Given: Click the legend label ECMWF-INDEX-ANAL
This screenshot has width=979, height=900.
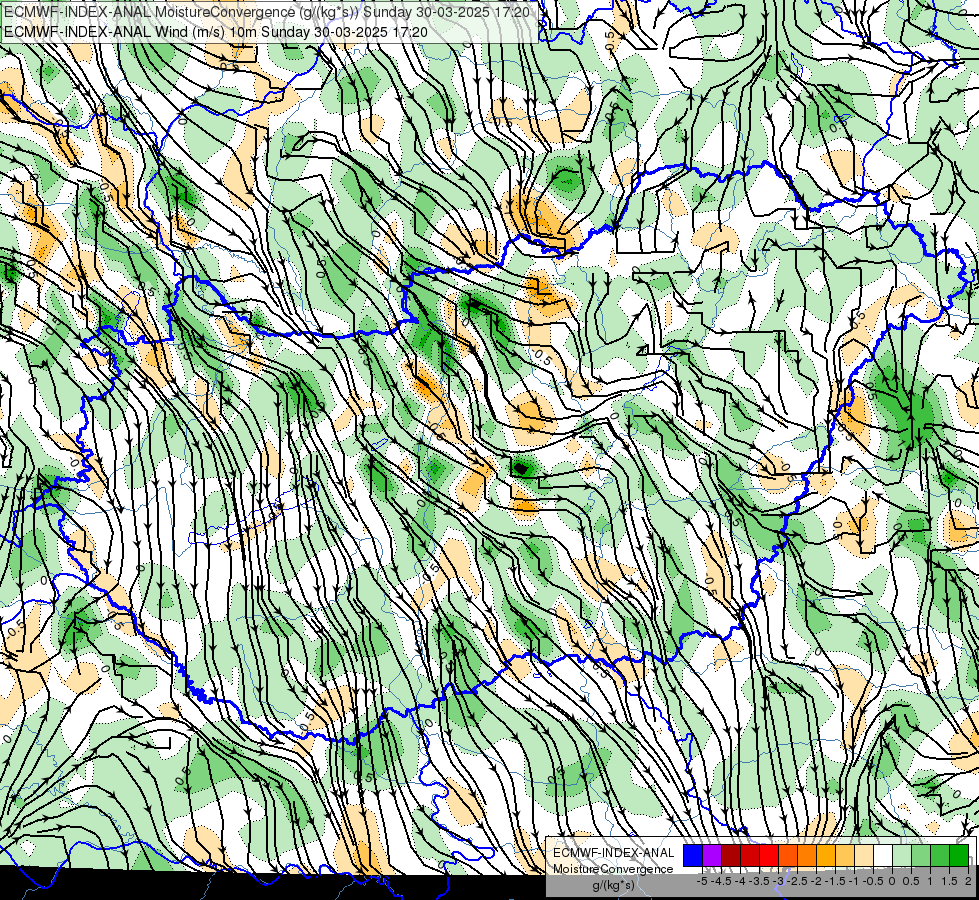Looking at the screenshot, I should click(613, 853).
